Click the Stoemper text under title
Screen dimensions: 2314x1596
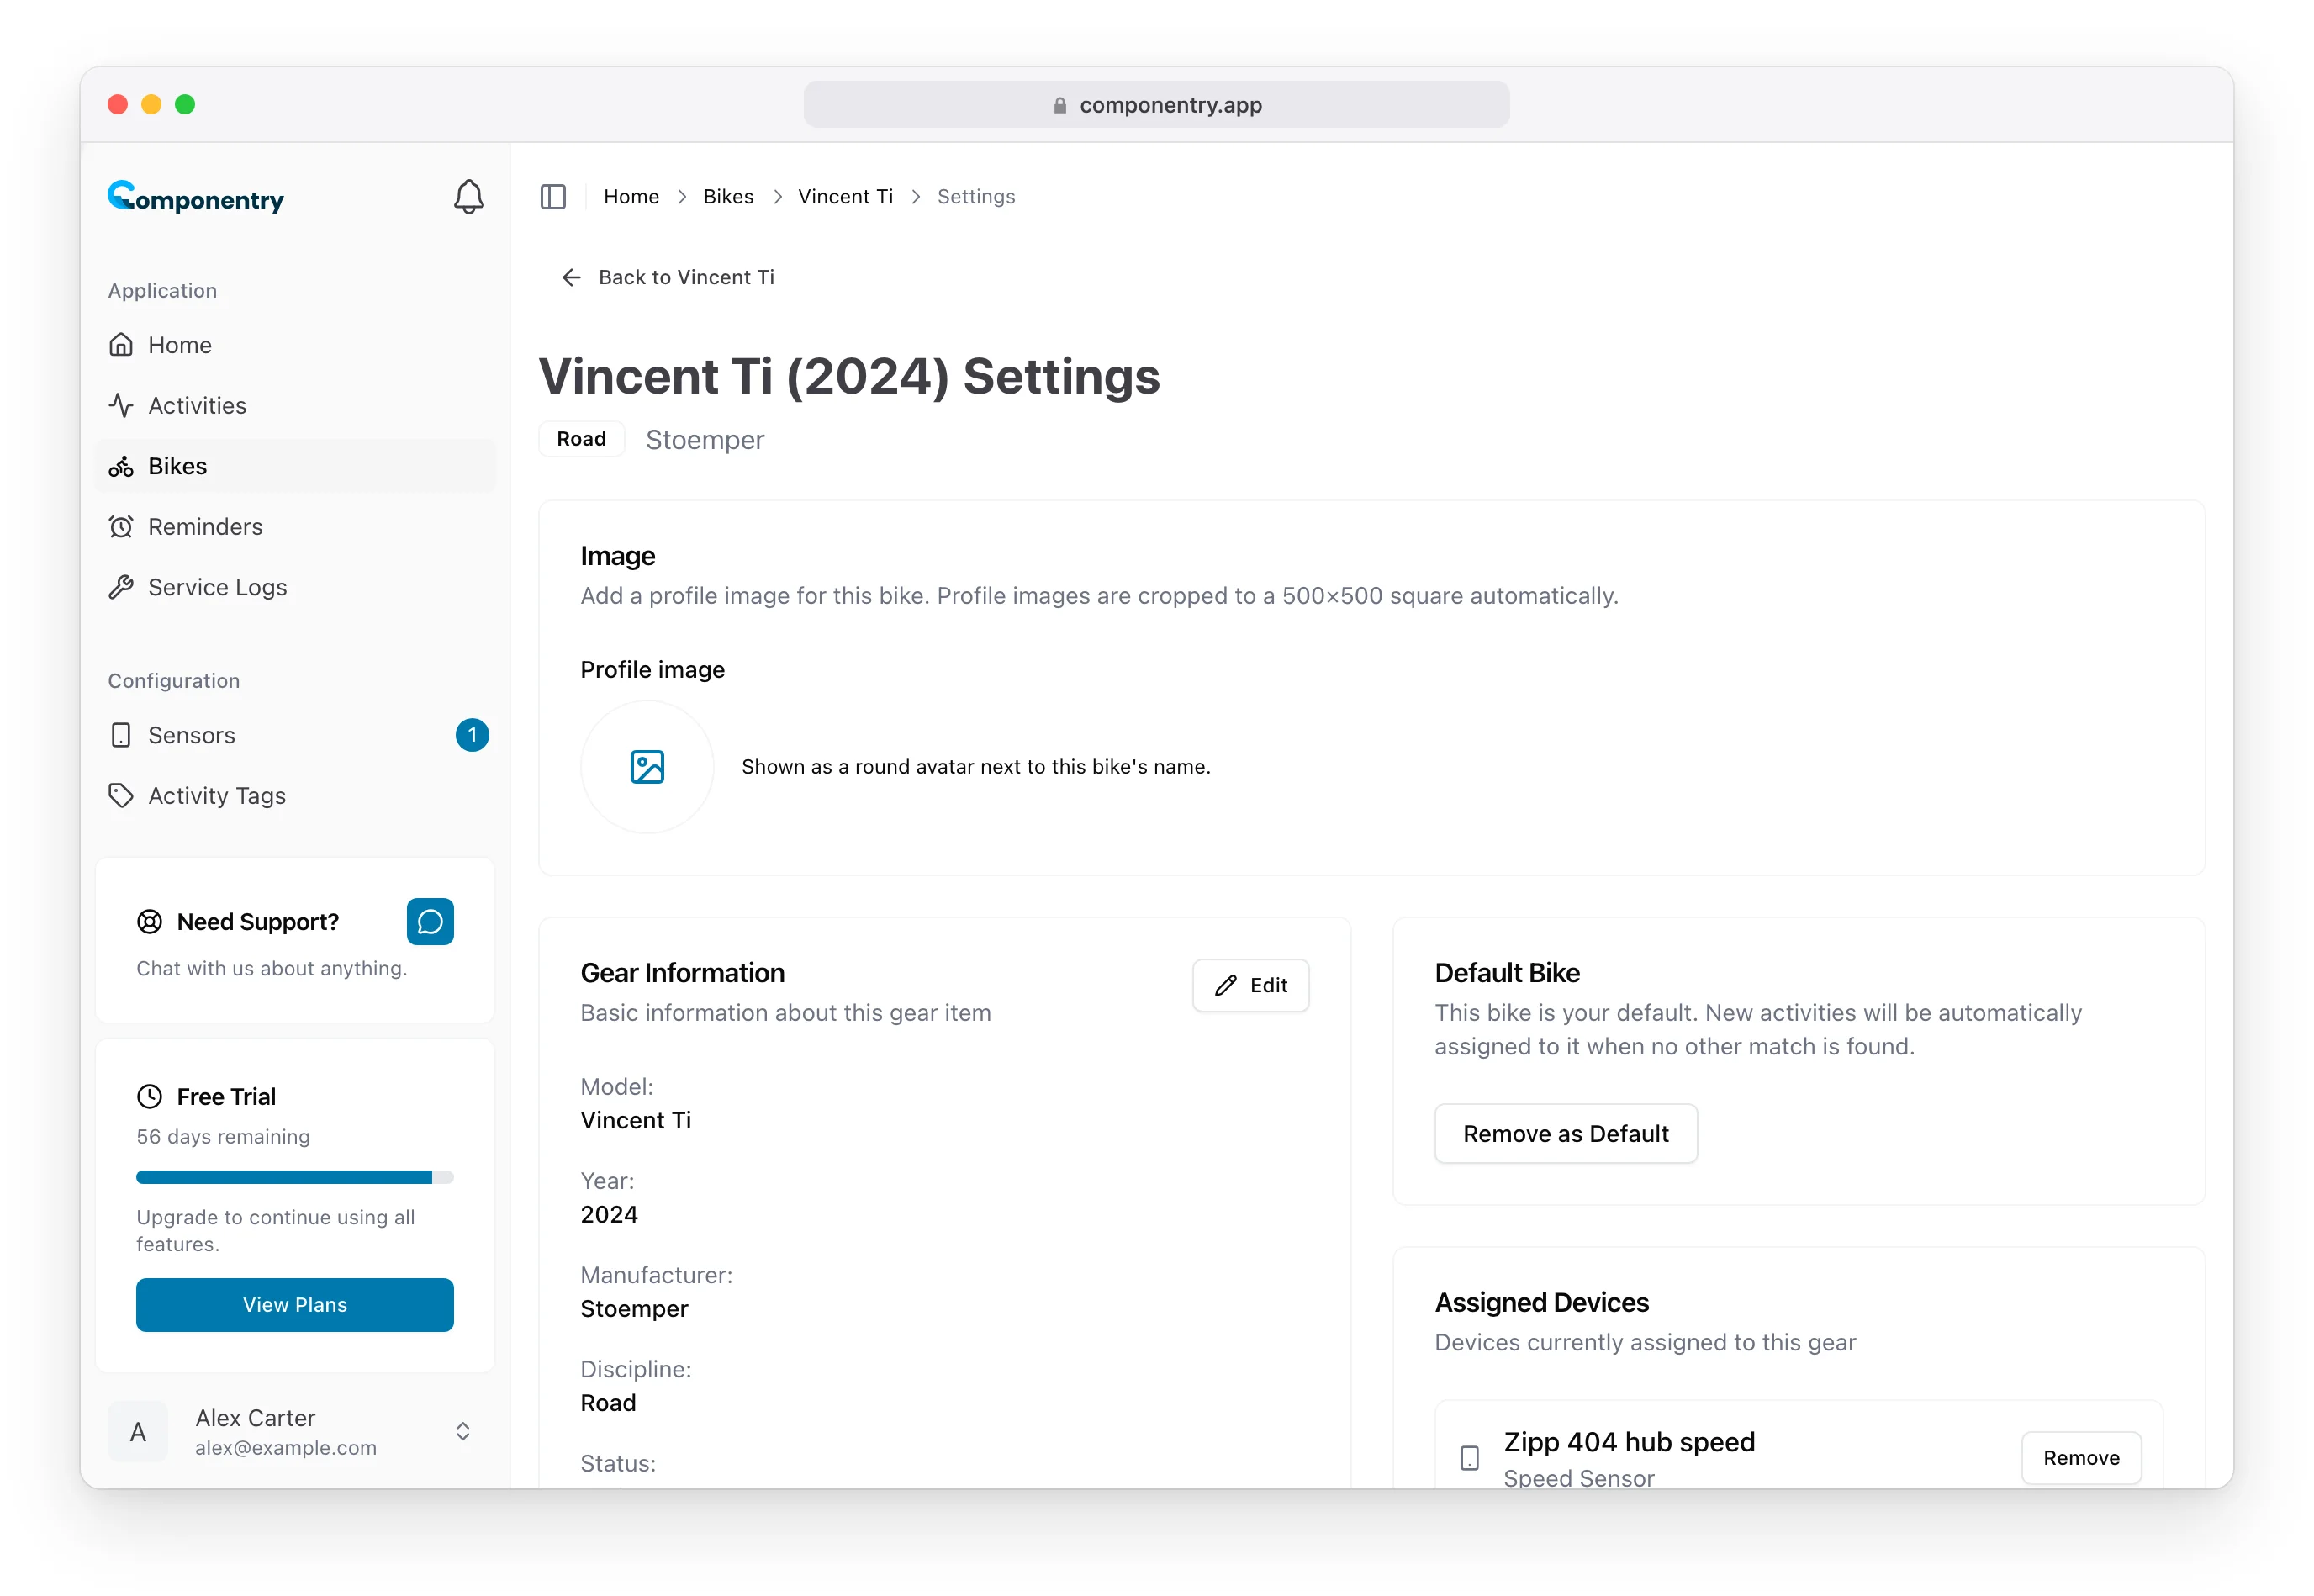tap(705, 440)
